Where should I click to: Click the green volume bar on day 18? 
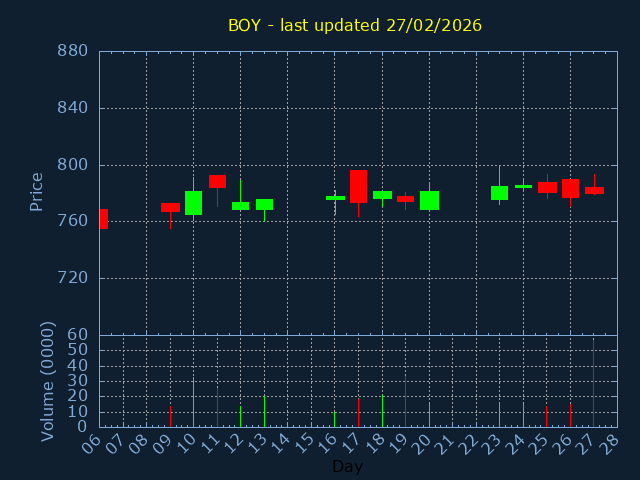tap(382, 411)
